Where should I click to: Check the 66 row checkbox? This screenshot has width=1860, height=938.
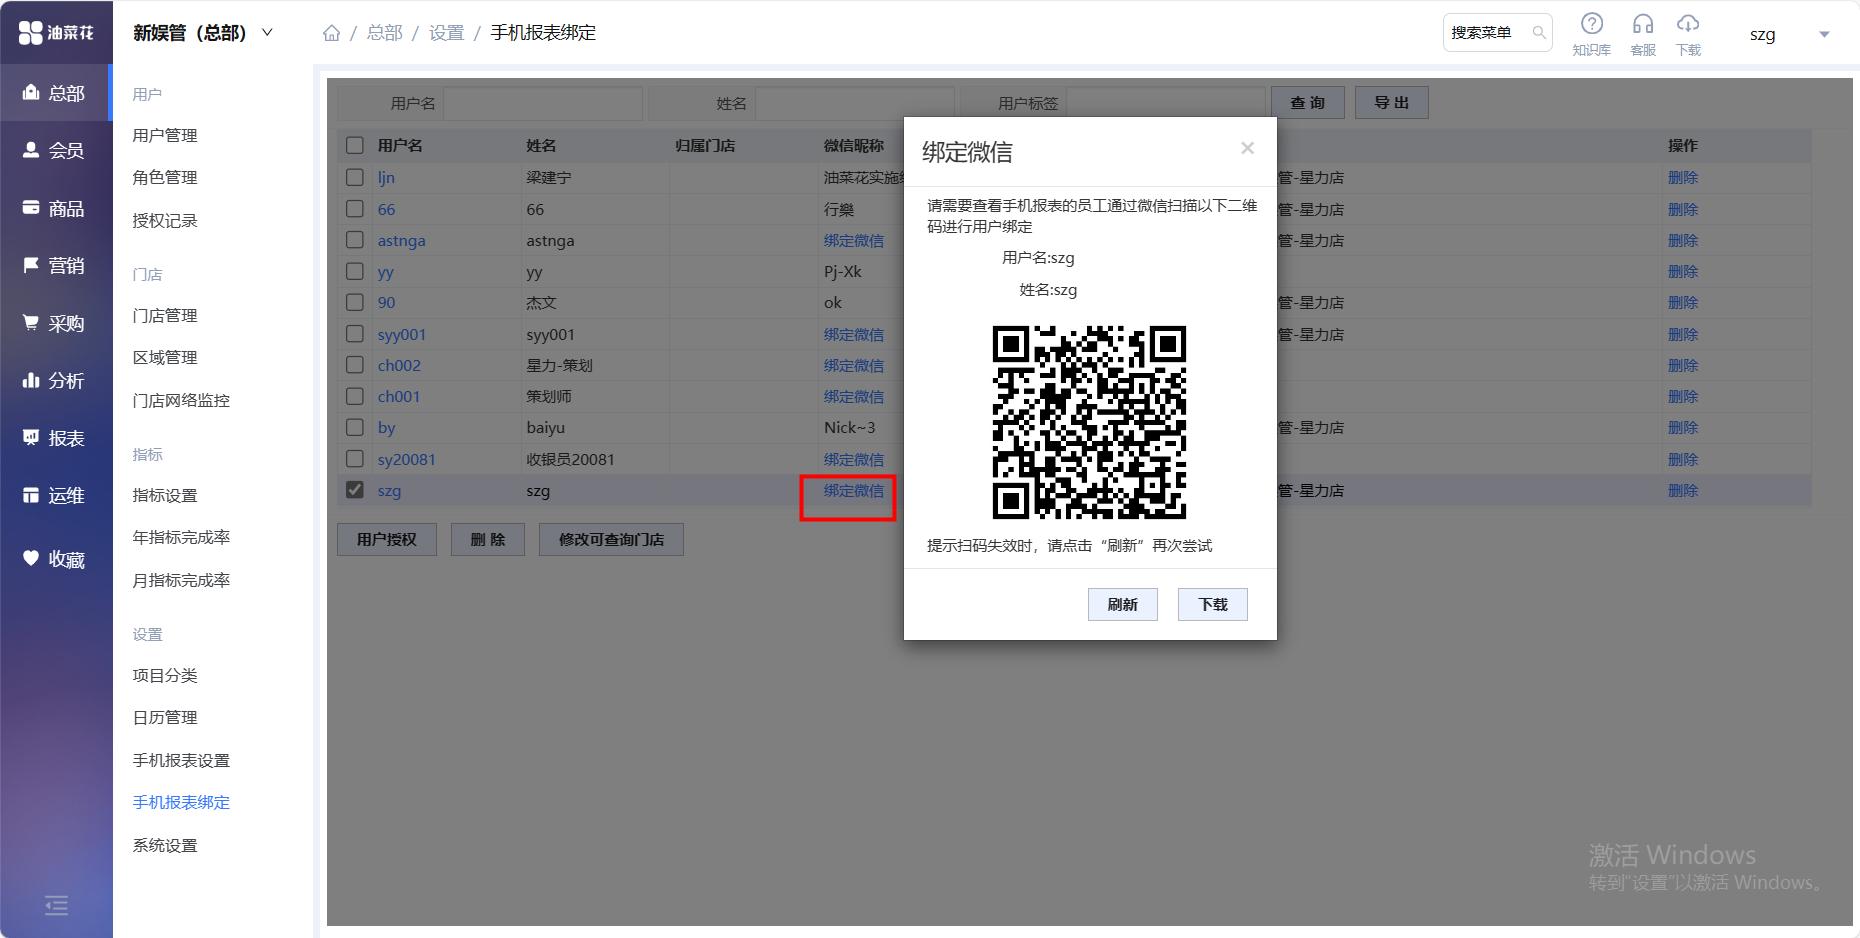click(x=355, y=209)
